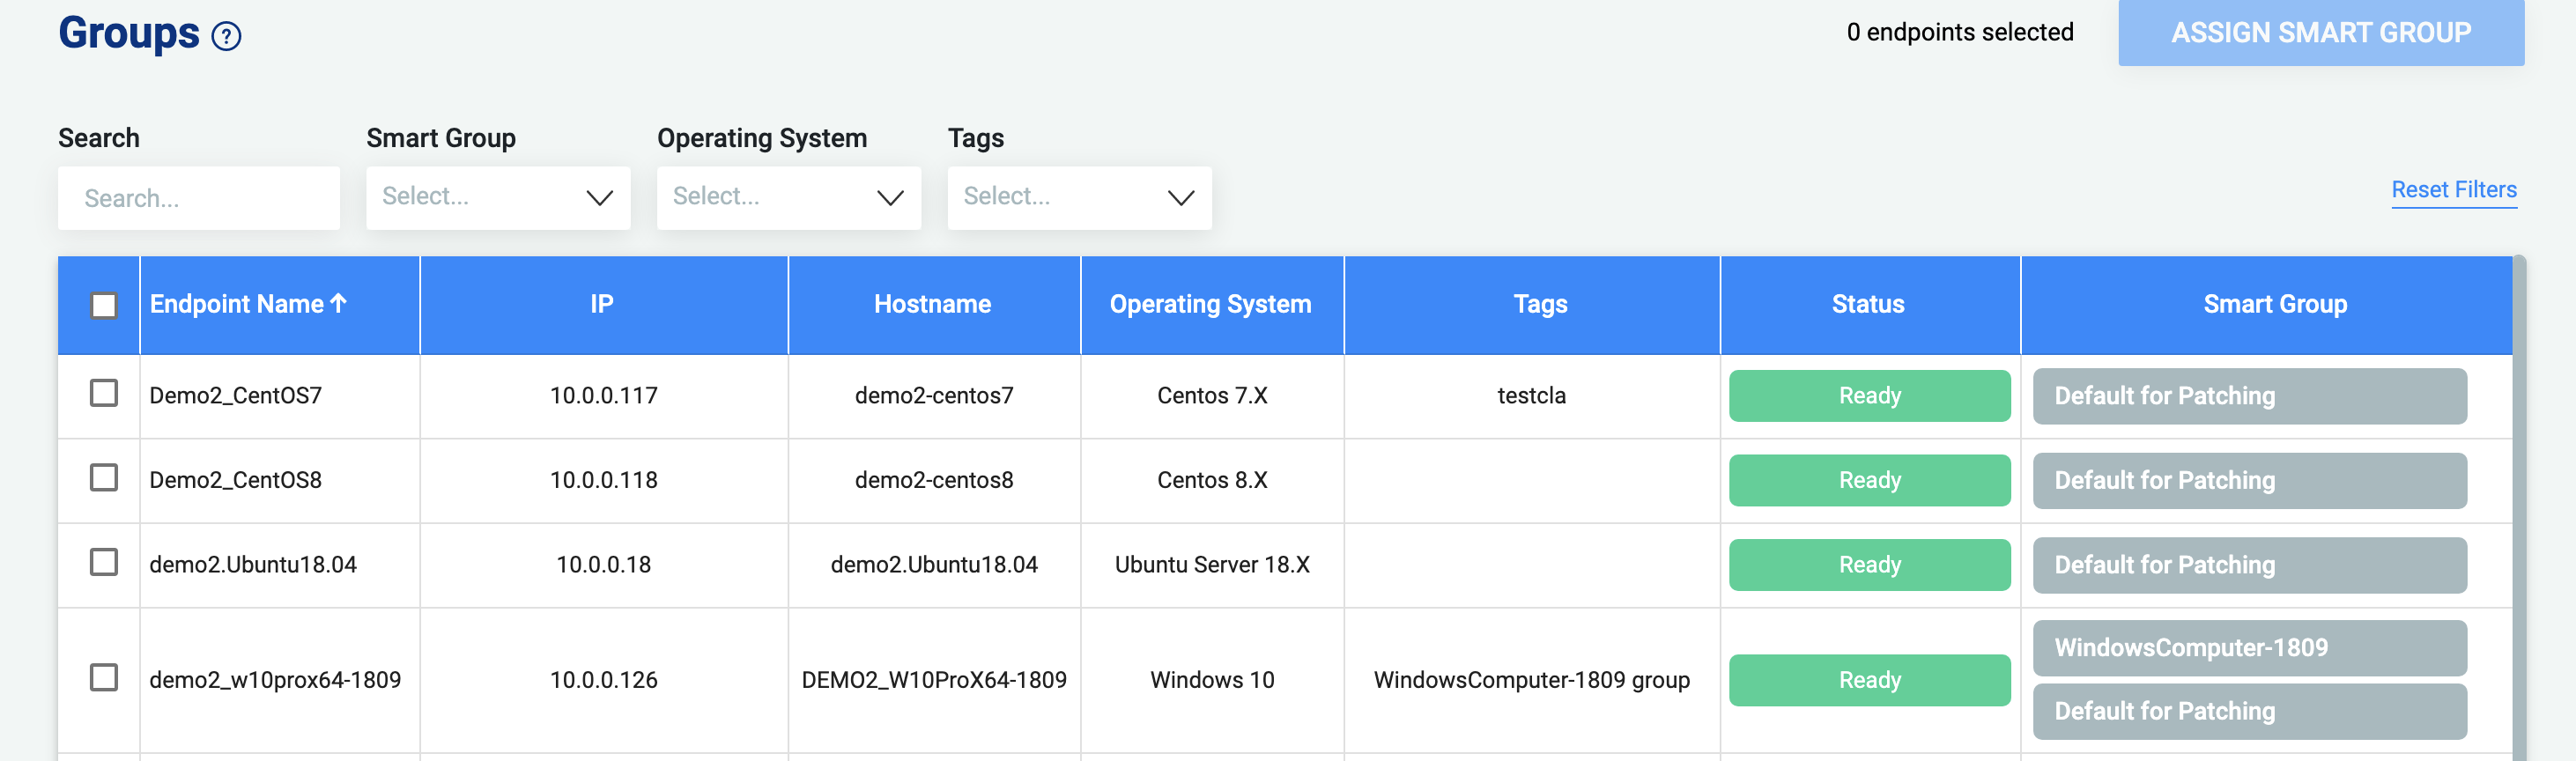The image size is (2576, 761).
Task: Click the Ready status for demo2_w10prox64-1809
Action: [1869, 680]
